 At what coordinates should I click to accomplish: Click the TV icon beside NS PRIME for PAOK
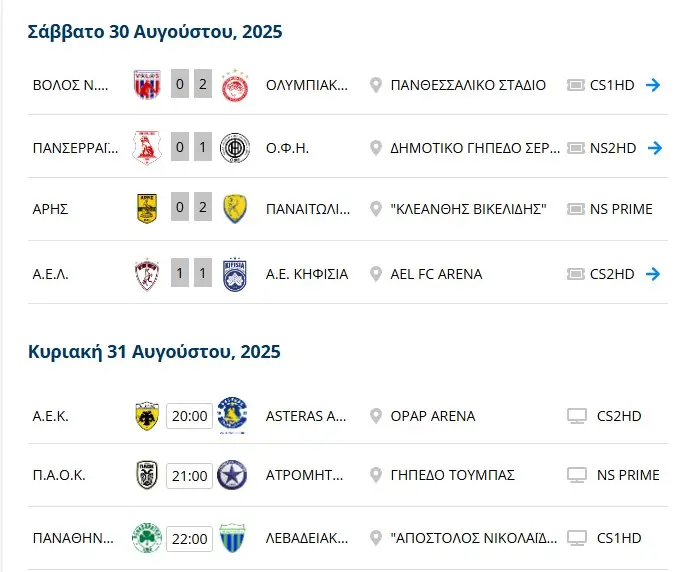(576, 476)
